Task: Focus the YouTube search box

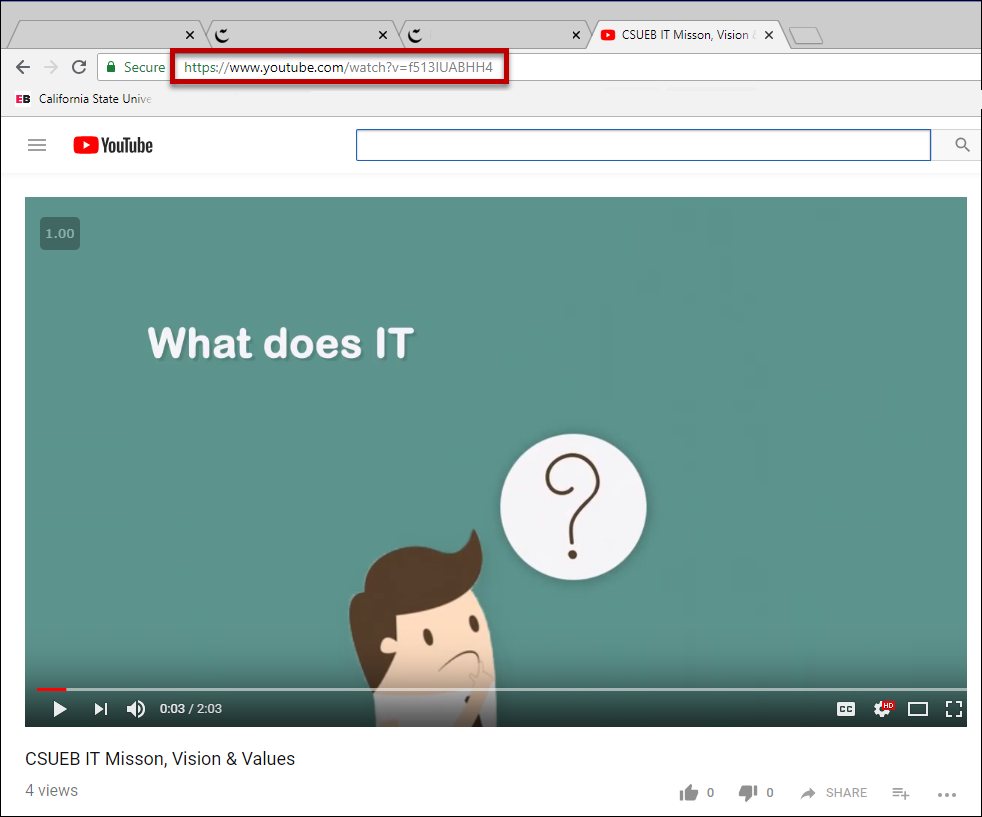Action: coord(643,145)
